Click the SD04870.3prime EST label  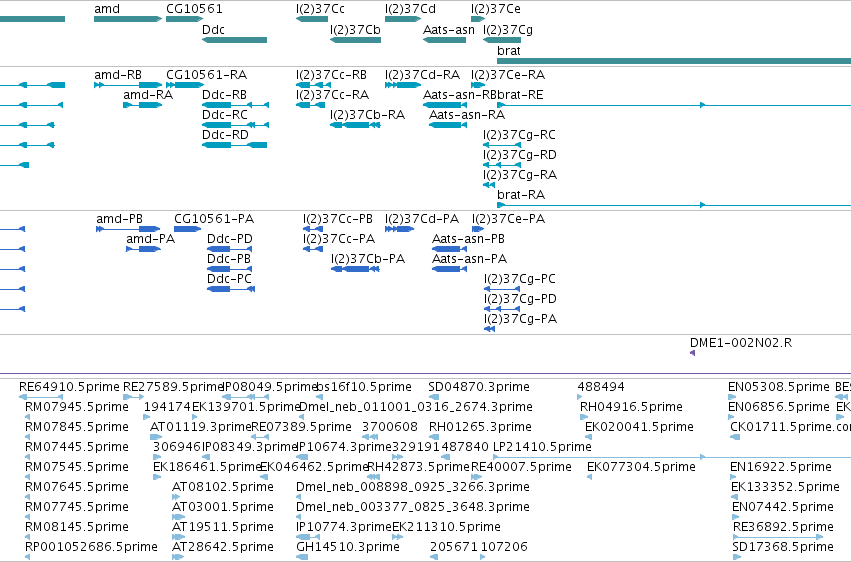479,387
